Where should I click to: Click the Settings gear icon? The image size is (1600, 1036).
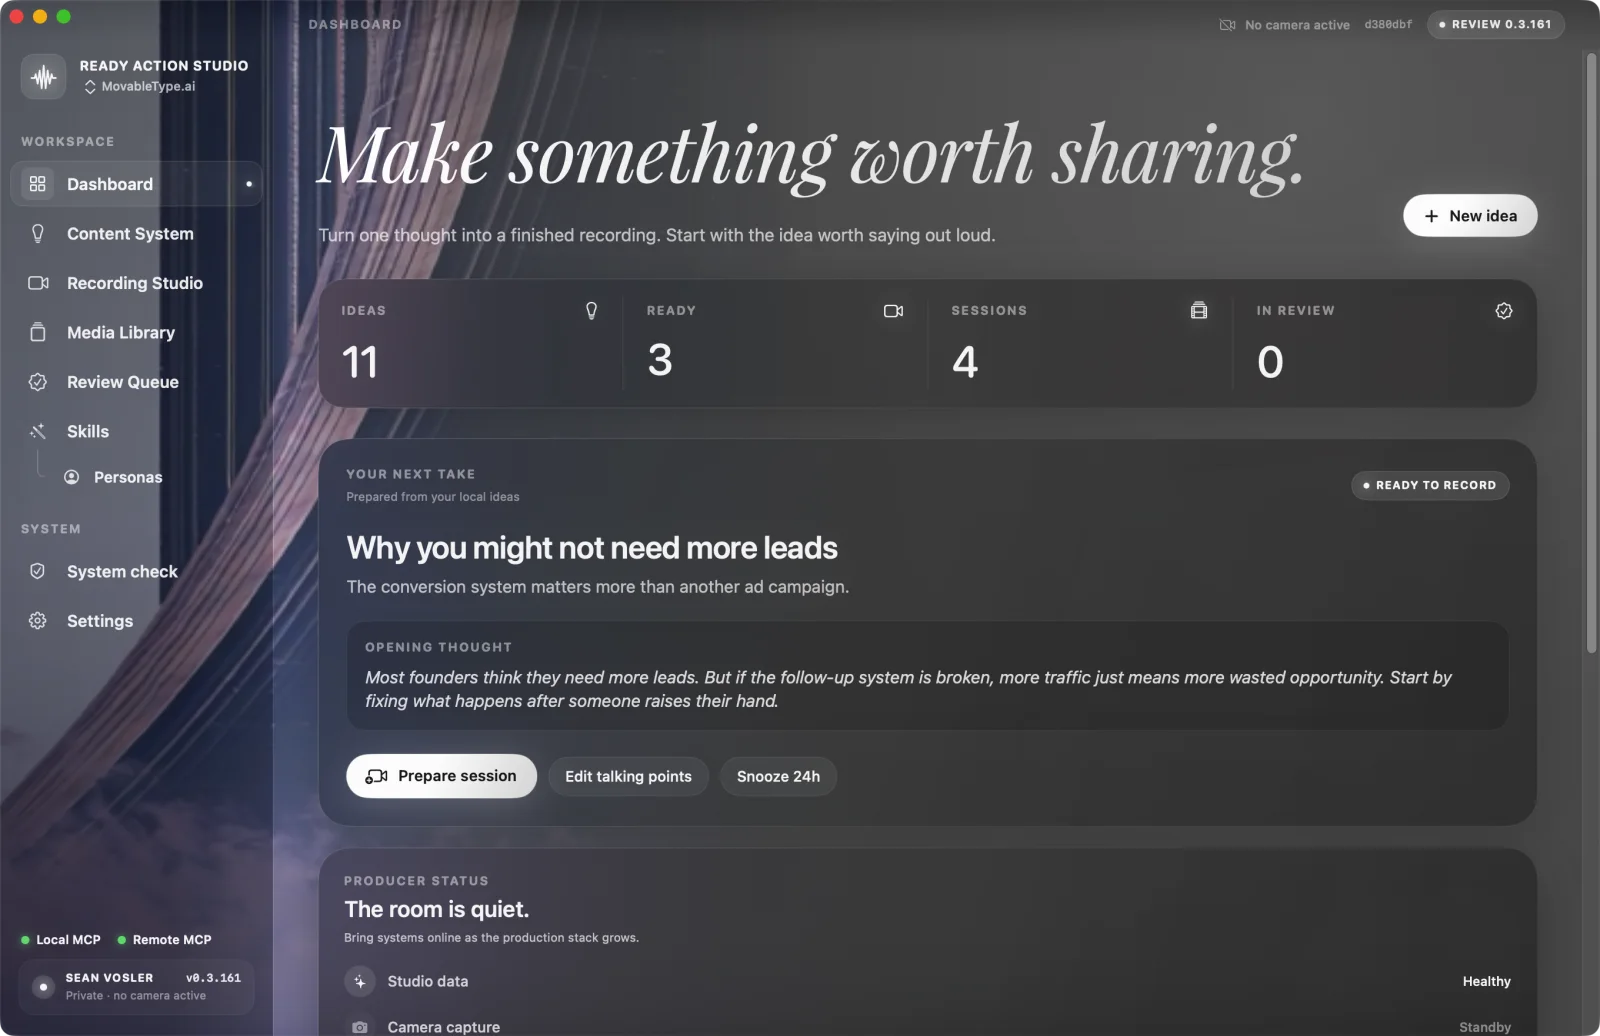pos(38,621)
